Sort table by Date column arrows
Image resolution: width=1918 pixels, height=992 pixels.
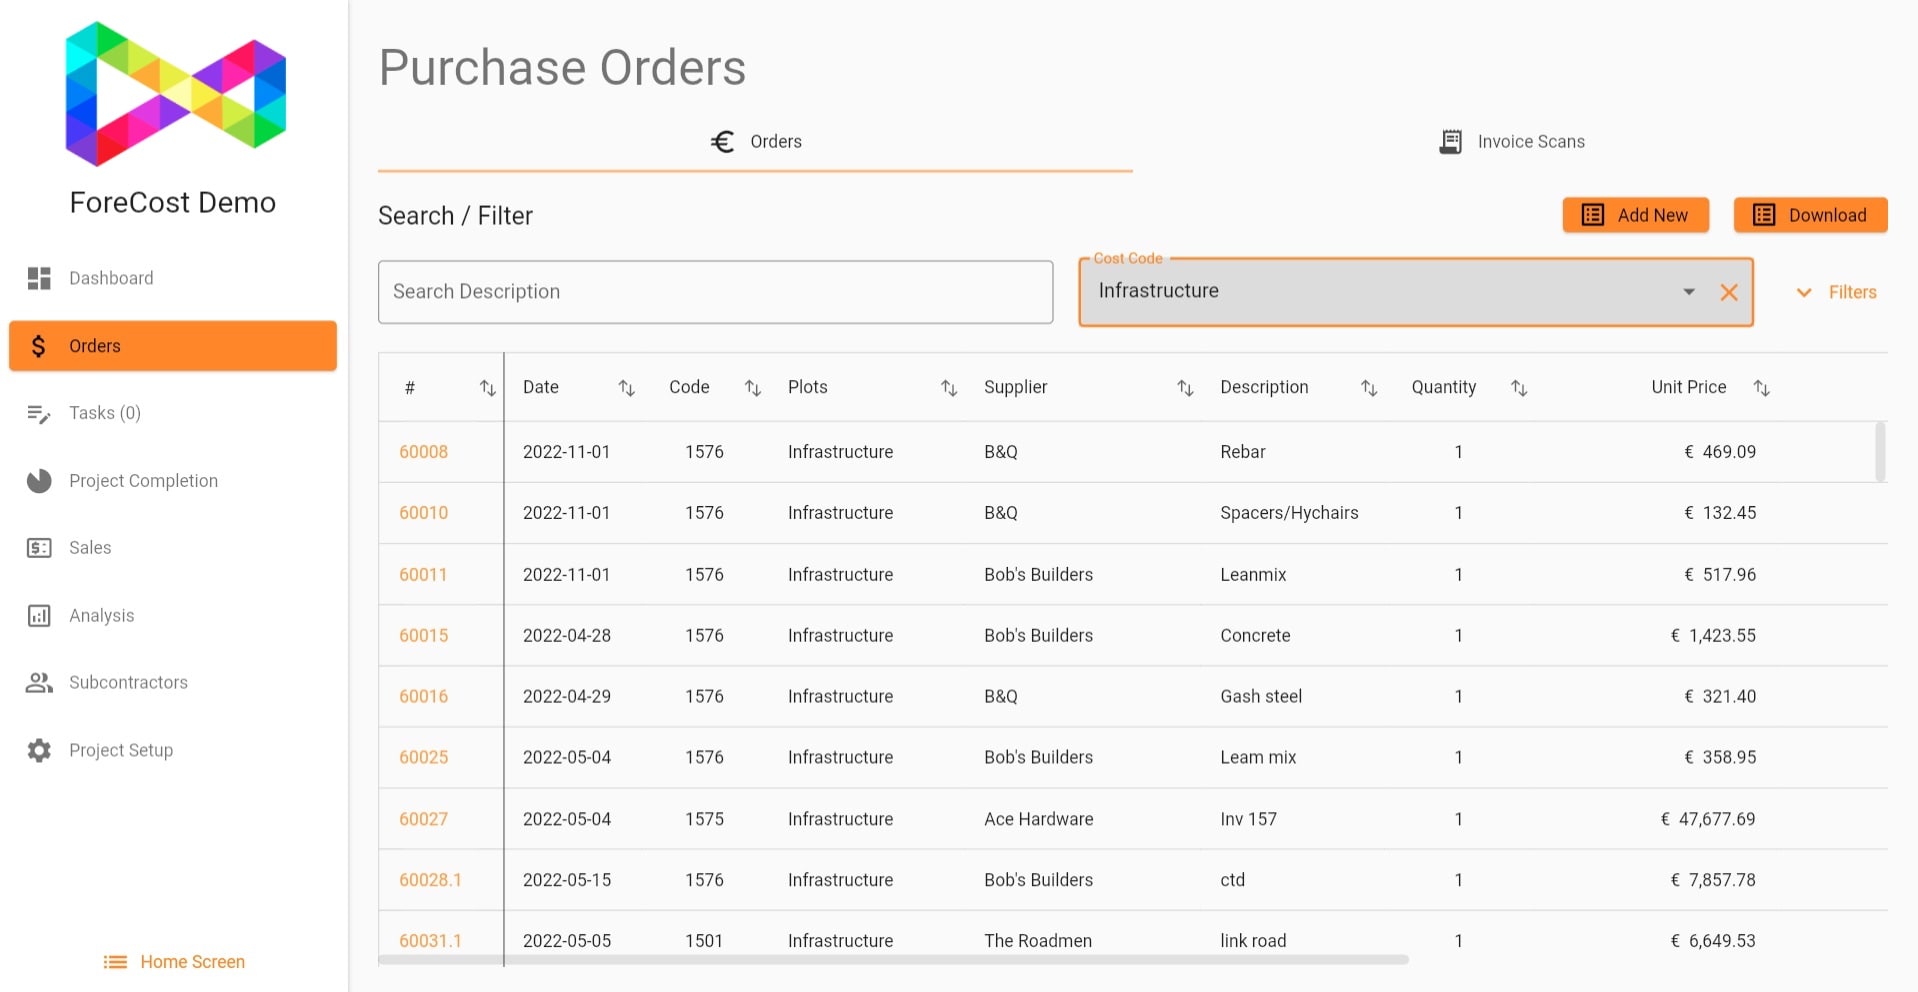pos(626,388)
